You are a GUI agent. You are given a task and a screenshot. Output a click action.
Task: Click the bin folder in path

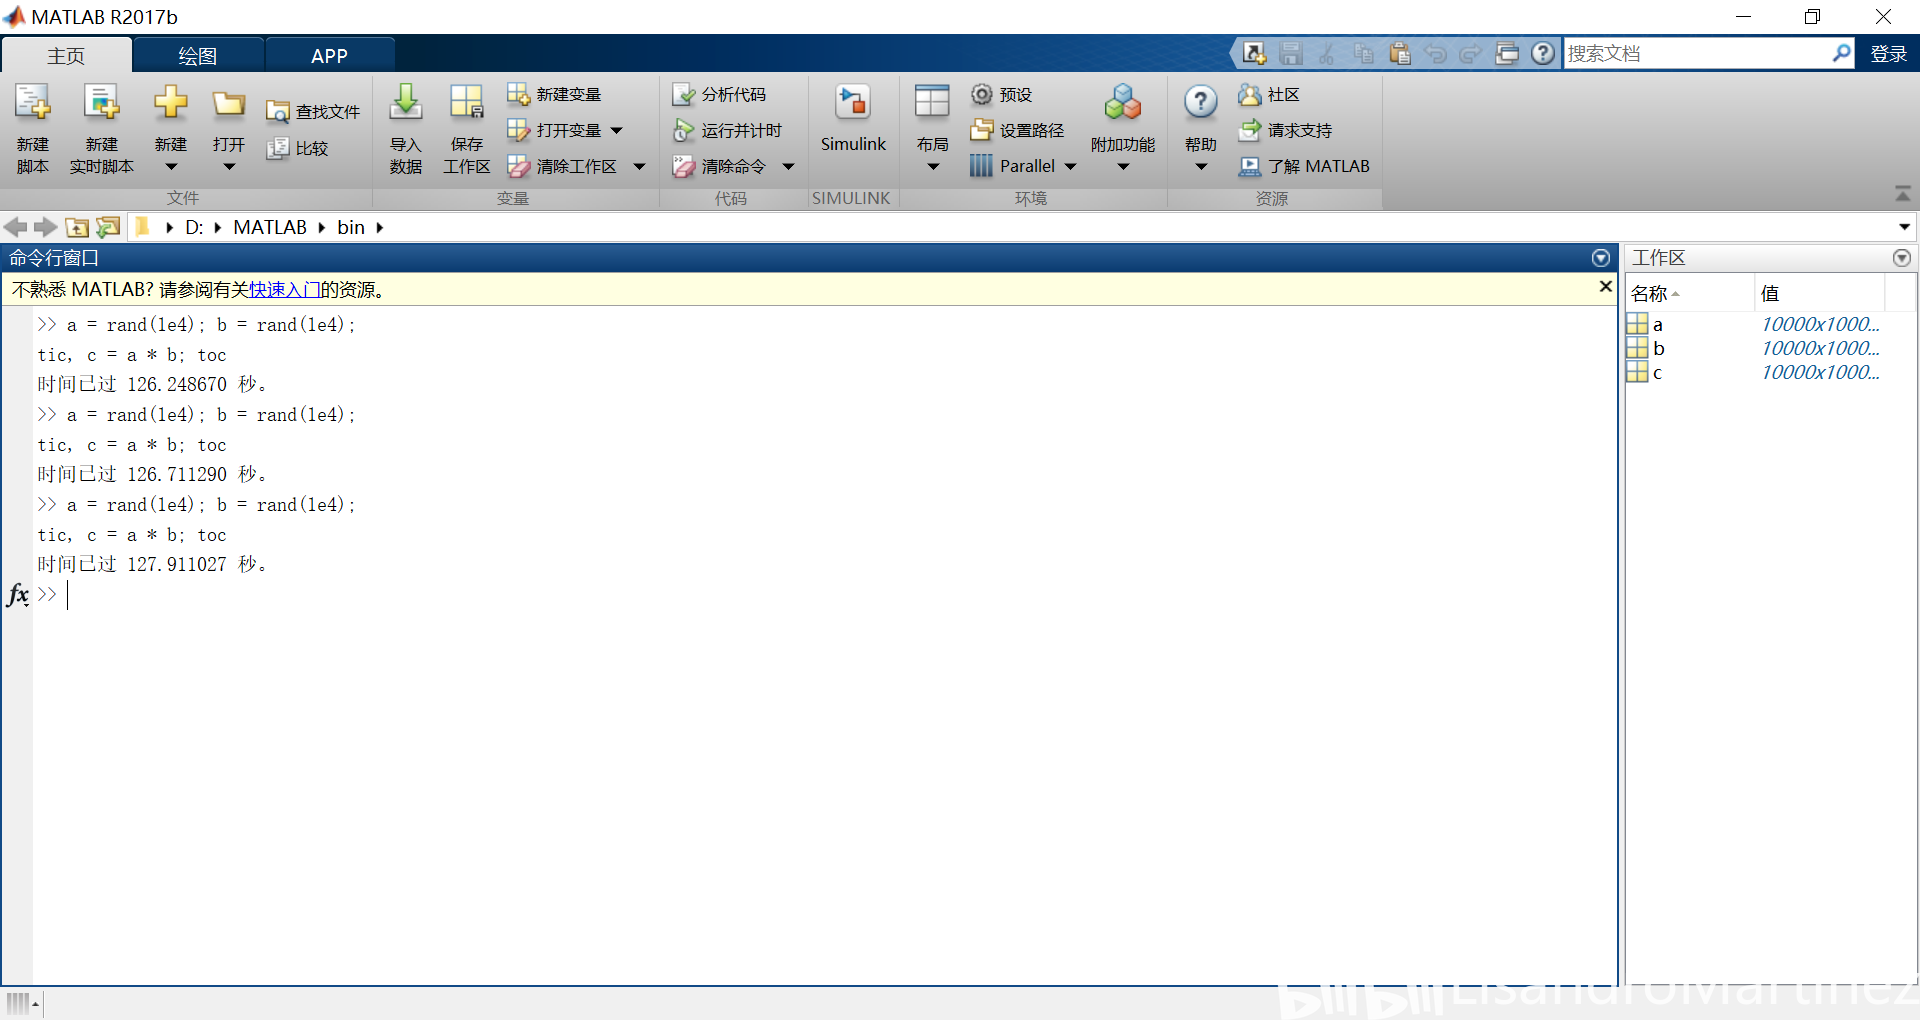(351, 227)
